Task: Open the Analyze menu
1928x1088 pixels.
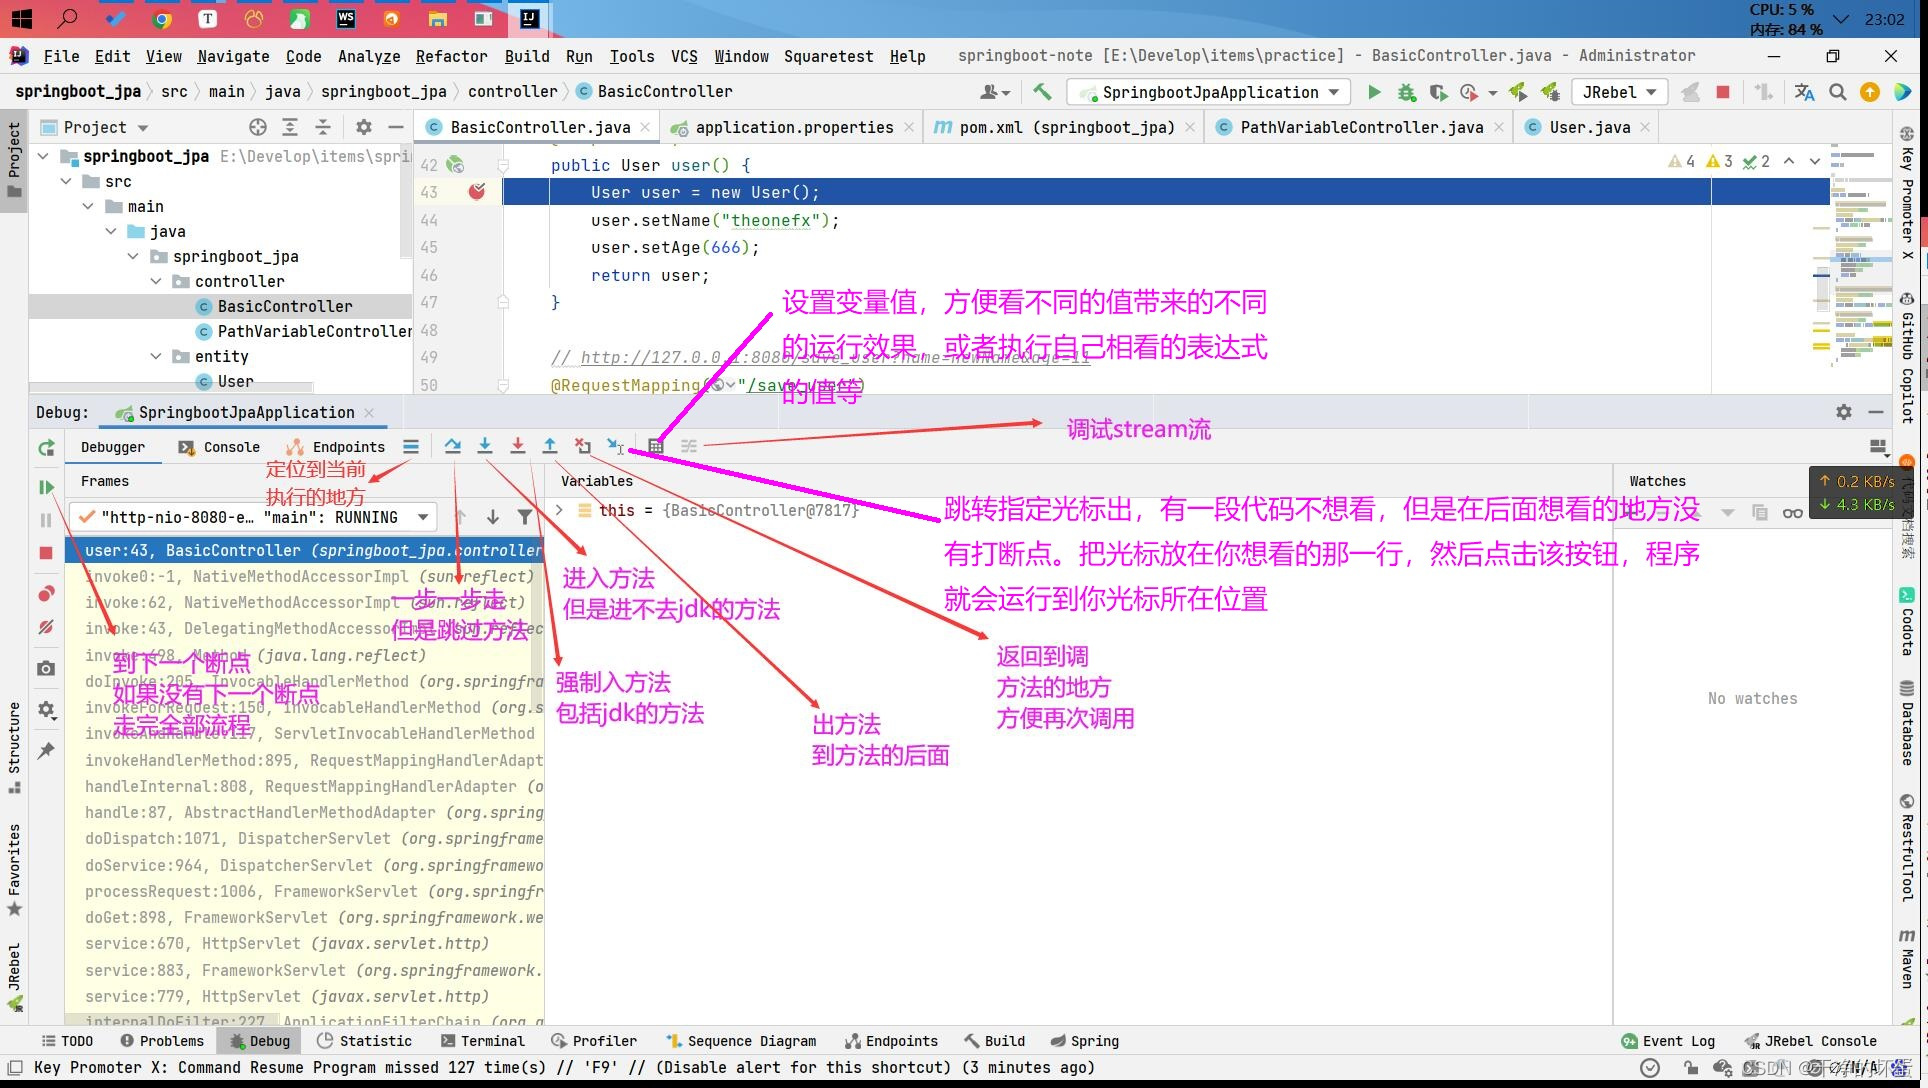Action: 368,56
